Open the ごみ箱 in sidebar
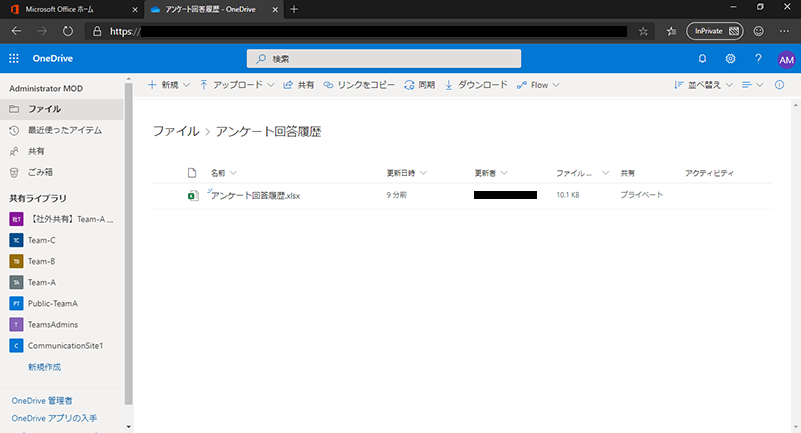 tap(41, 172)
